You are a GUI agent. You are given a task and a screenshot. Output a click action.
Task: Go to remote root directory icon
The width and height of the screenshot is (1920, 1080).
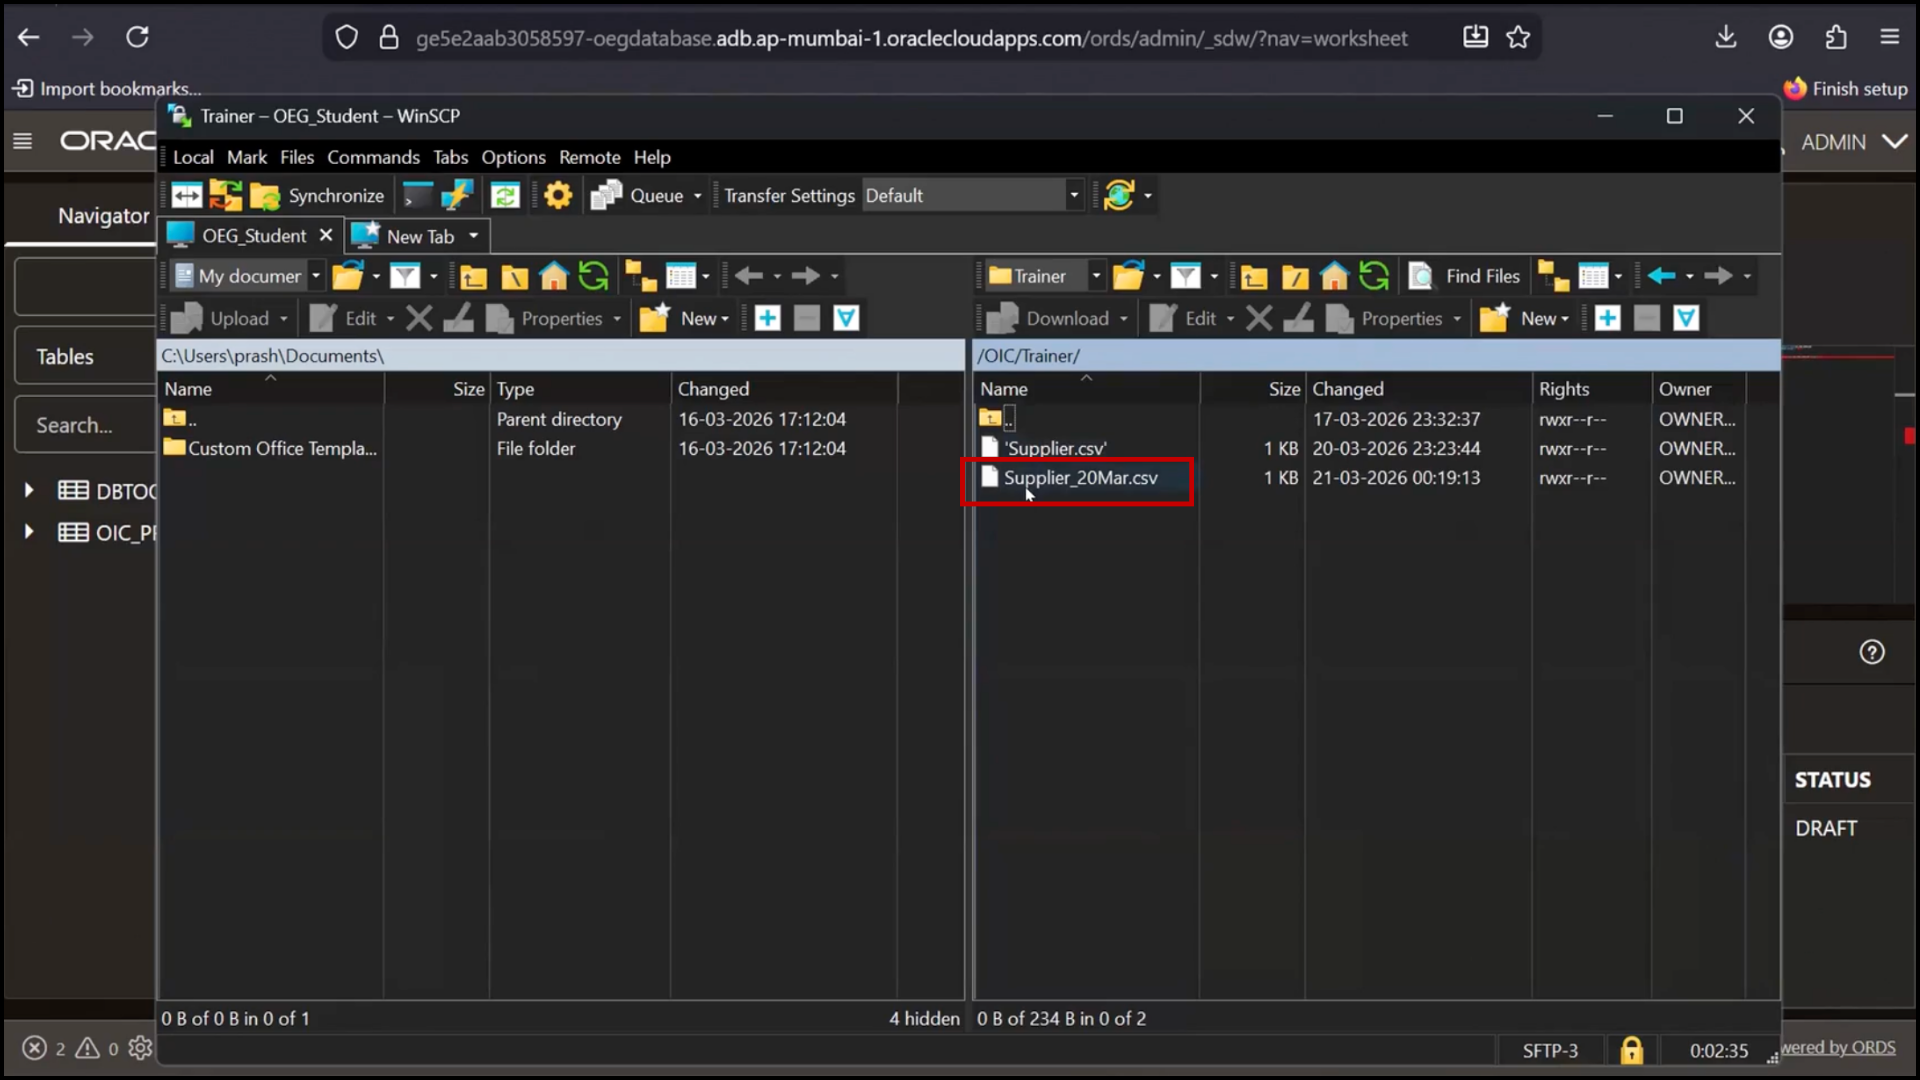[1294, 276]
